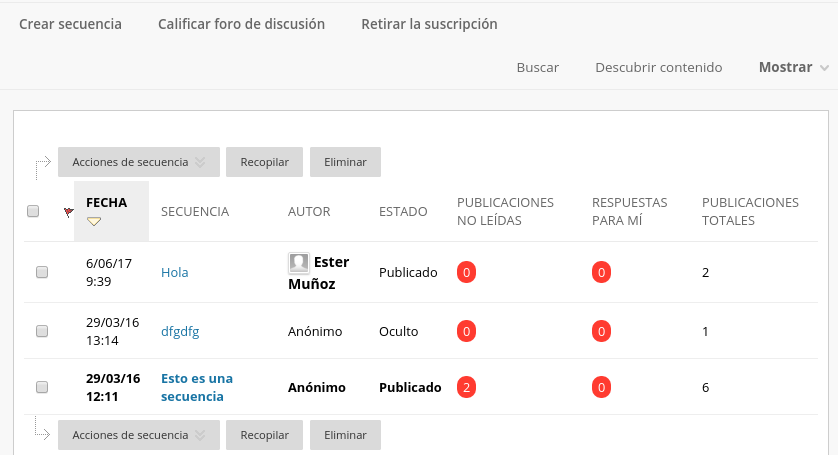Click the unread posts badge in Hola row
The image size is (838, 455).
(x=465, y=272)
